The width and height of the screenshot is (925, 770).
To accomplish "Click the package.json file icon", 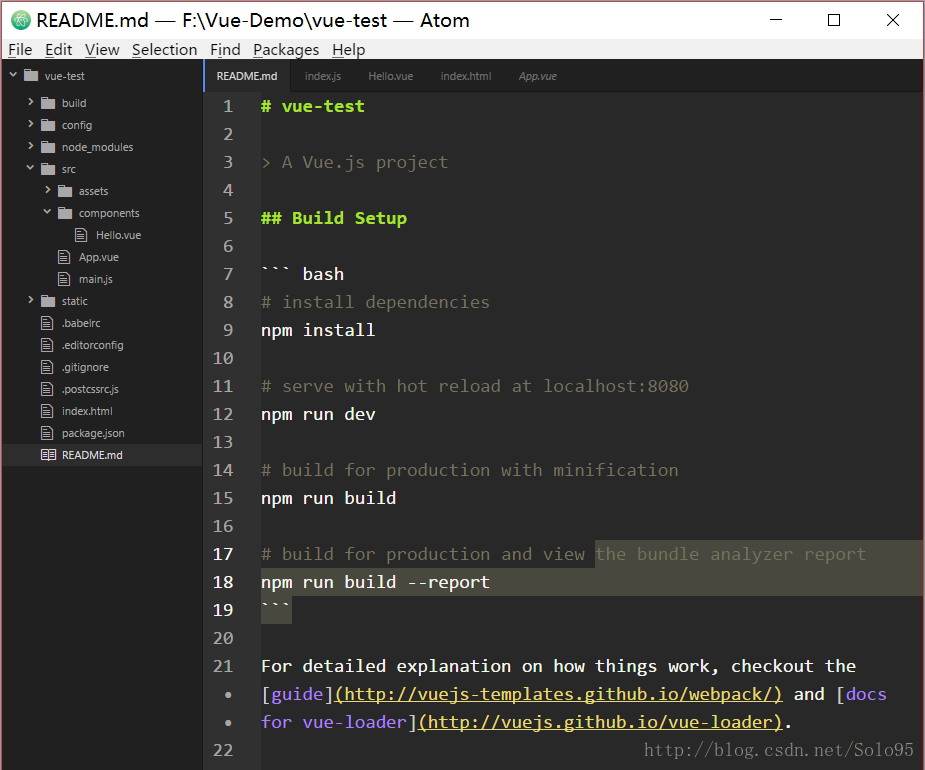I will click(x=47, y=433).
